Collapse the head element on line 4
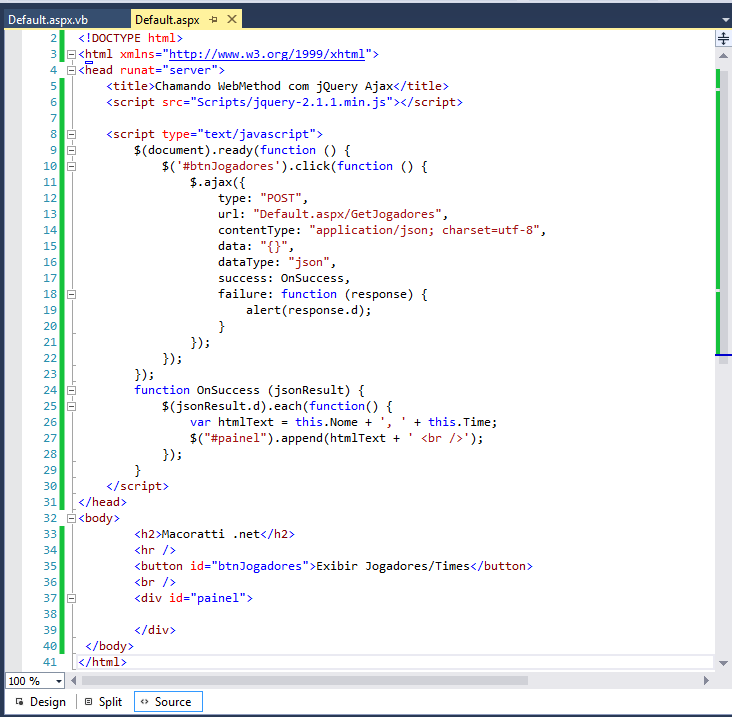This screenshot has width=732, height=717. (x=71, y=70)
